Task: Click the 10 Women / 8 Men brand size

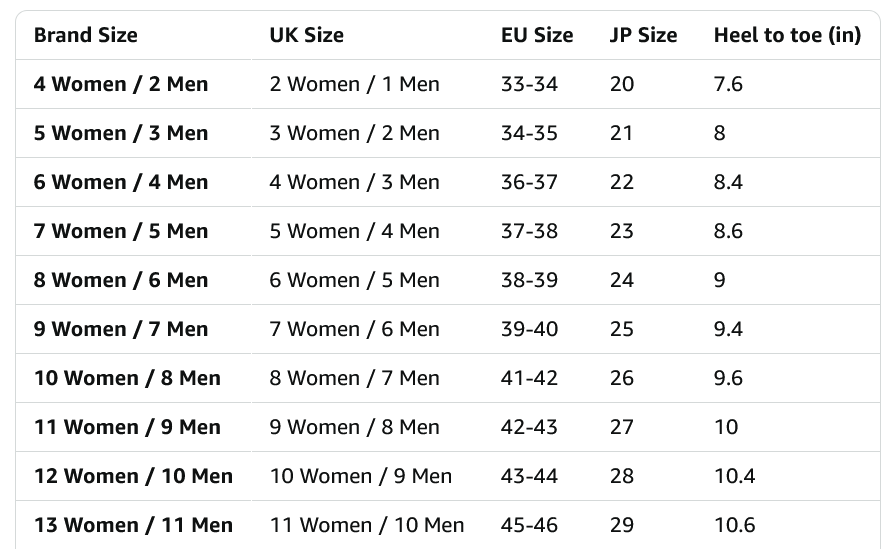Action: (127, 378)
